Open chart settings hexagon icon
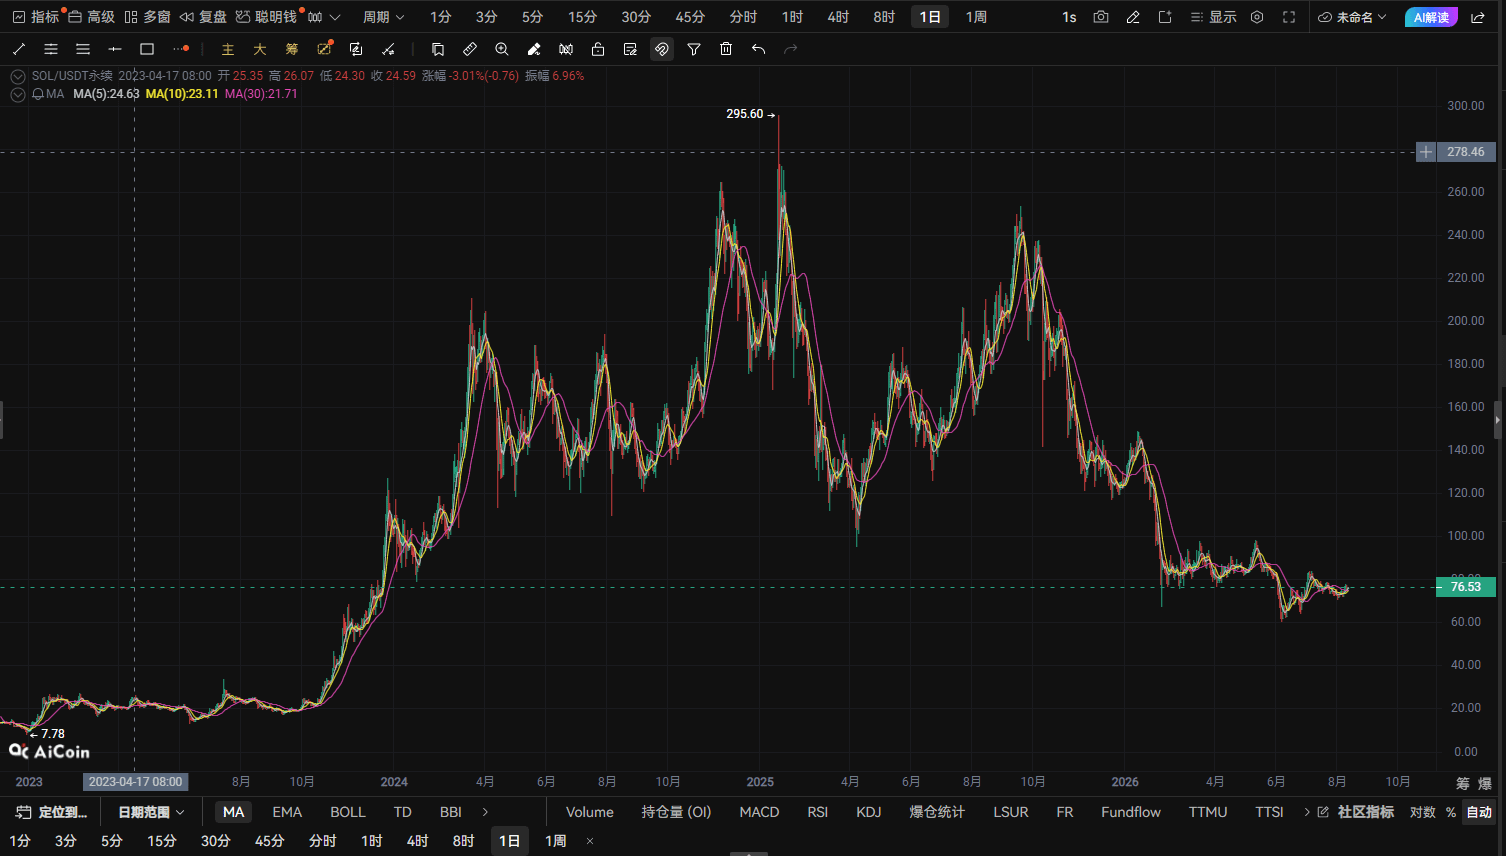 coord(1257,17)
